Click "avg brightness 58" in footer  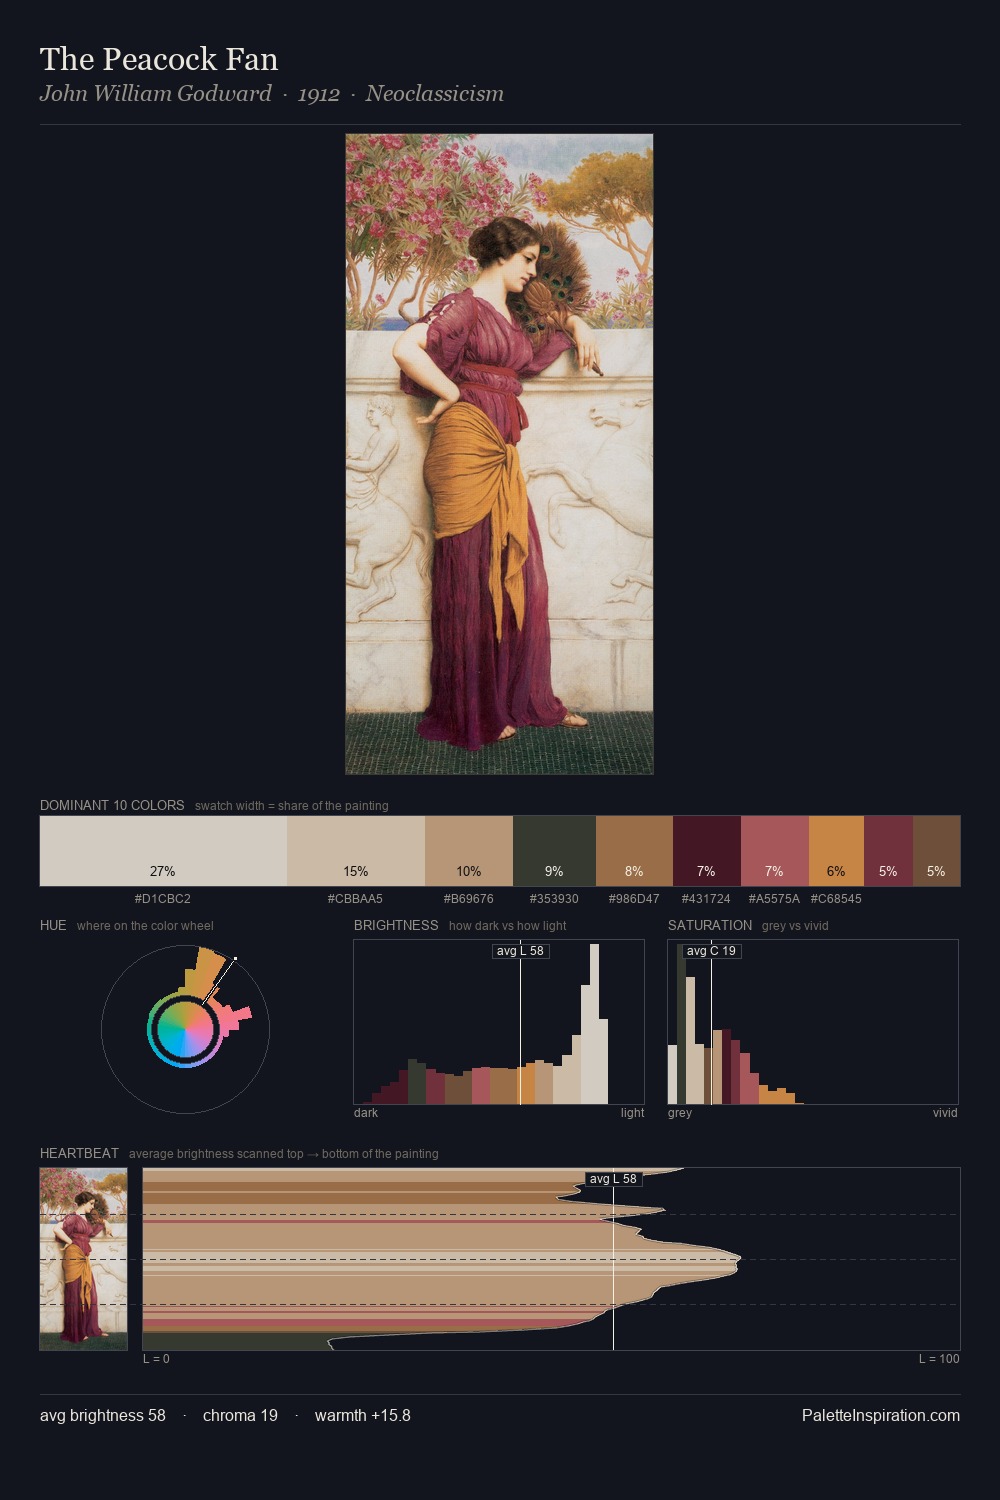[103, 1415]
